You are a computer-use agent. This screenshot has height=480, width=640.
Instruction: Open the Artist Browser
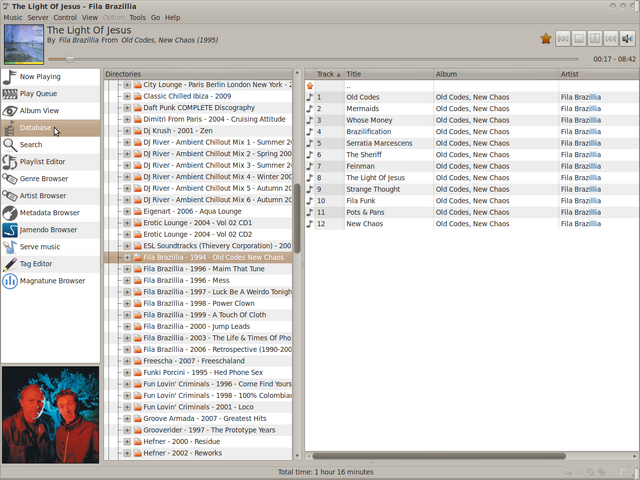pos(50,196)
